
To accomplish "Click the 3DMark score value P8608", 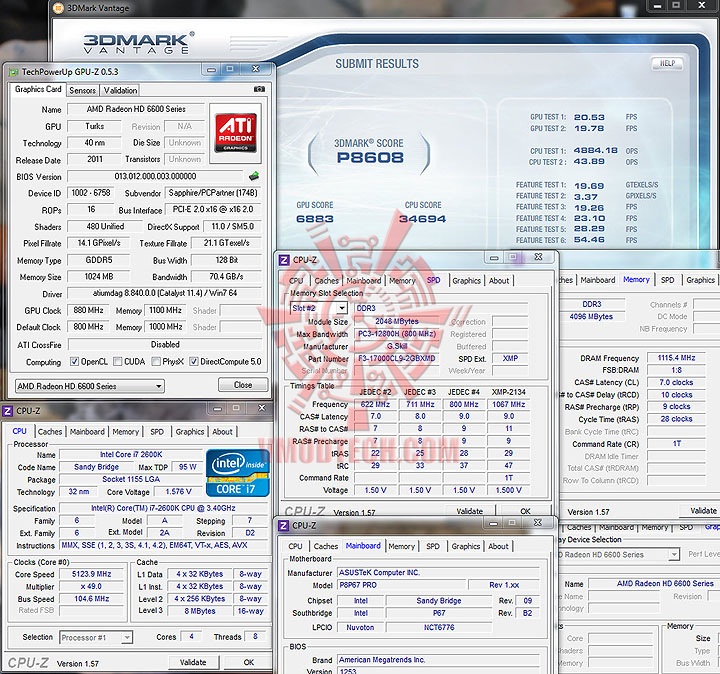I will (370, 157).
